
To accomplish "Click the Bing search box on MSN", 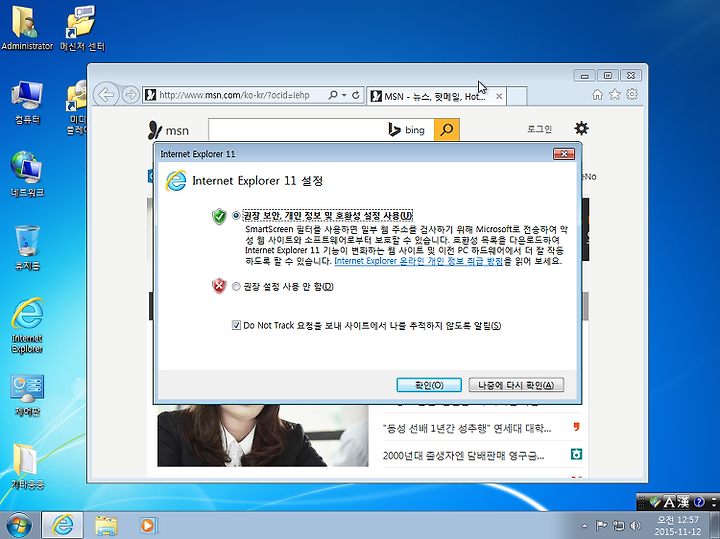I will click(296, 130).
